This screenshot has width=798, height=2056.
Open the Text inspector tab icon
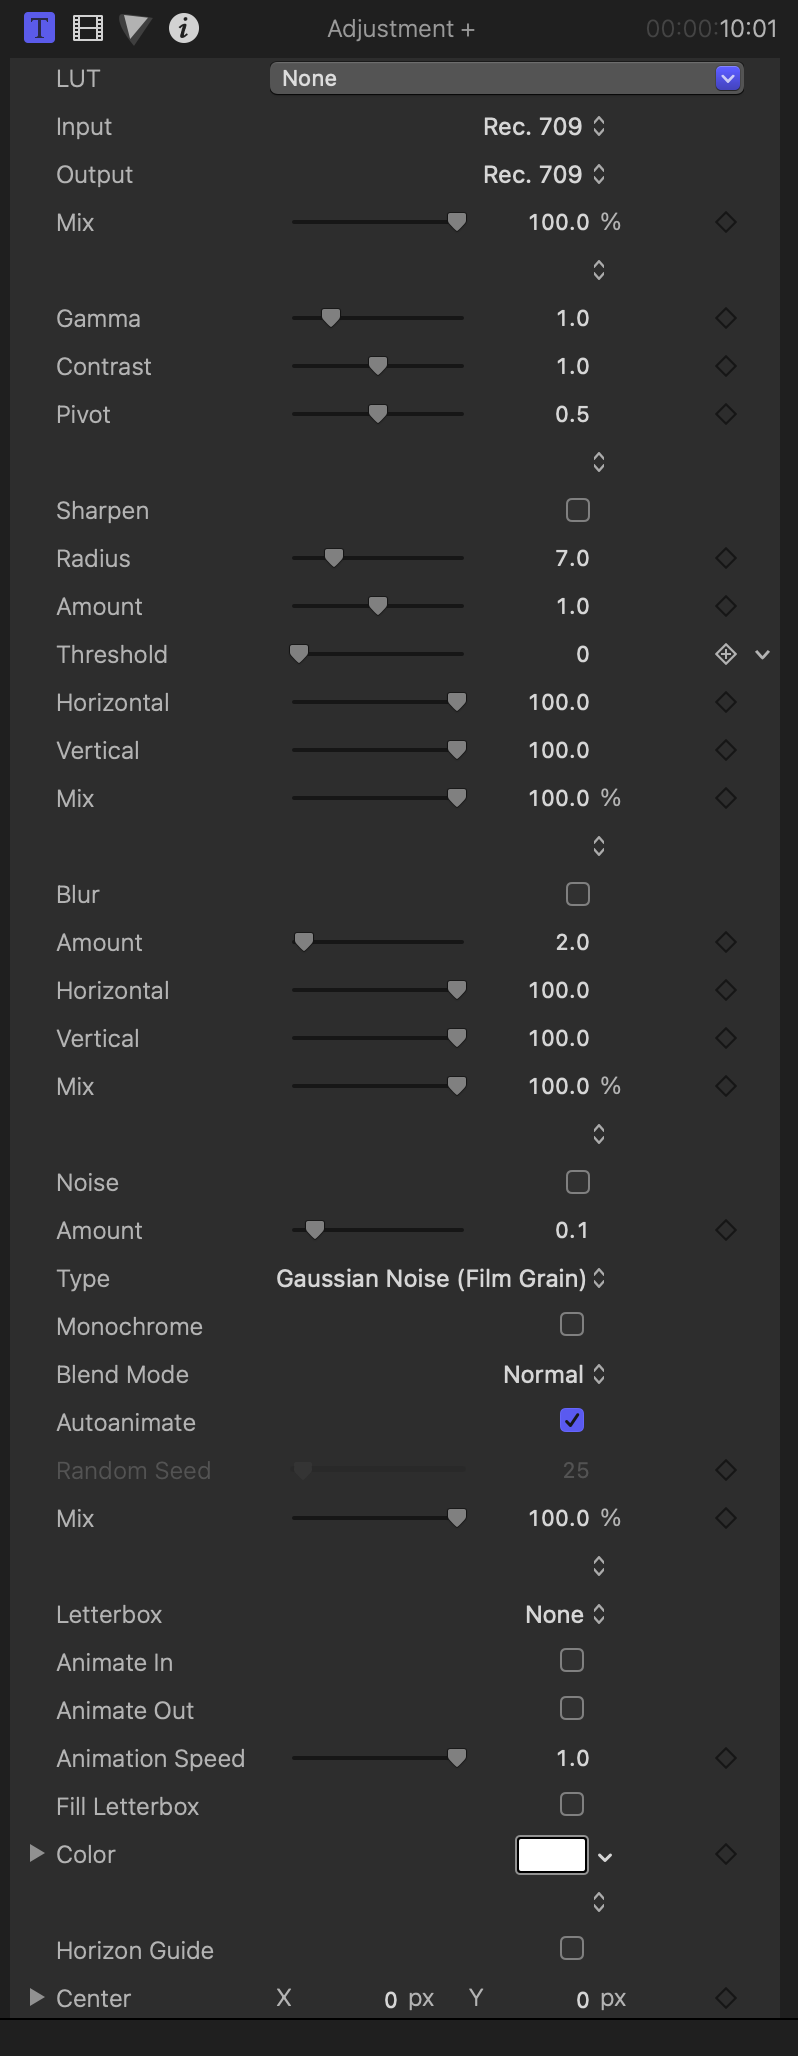tap(39, 28)
